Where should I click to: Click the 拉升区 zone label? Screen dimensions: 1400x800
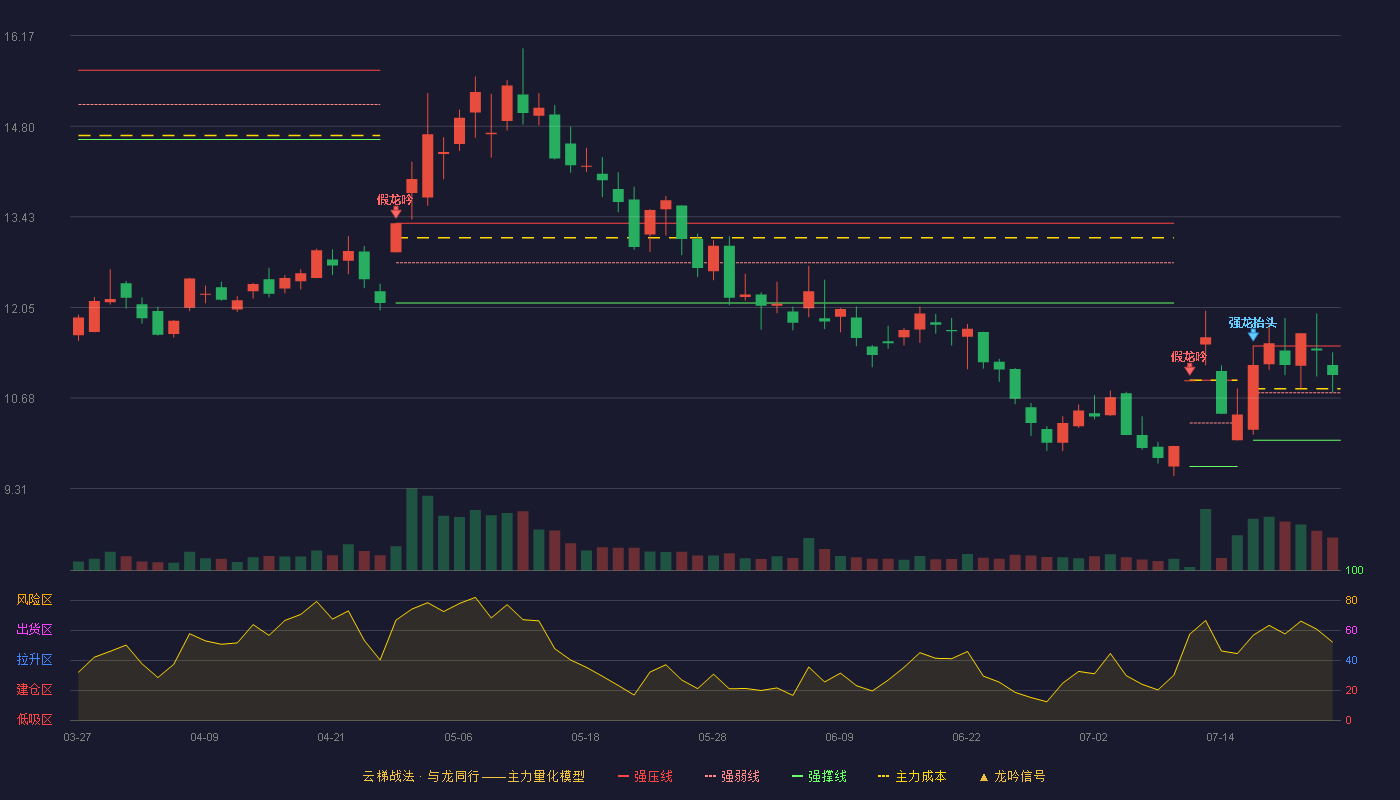pyautogui.click(x=34, y=660)
